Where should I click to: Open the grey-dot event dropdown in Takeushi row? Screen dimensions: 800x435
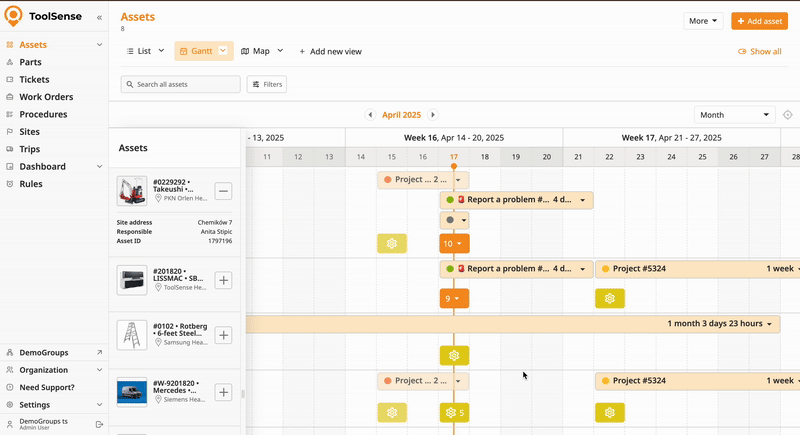pyautogui.click(x=463, y=220)
